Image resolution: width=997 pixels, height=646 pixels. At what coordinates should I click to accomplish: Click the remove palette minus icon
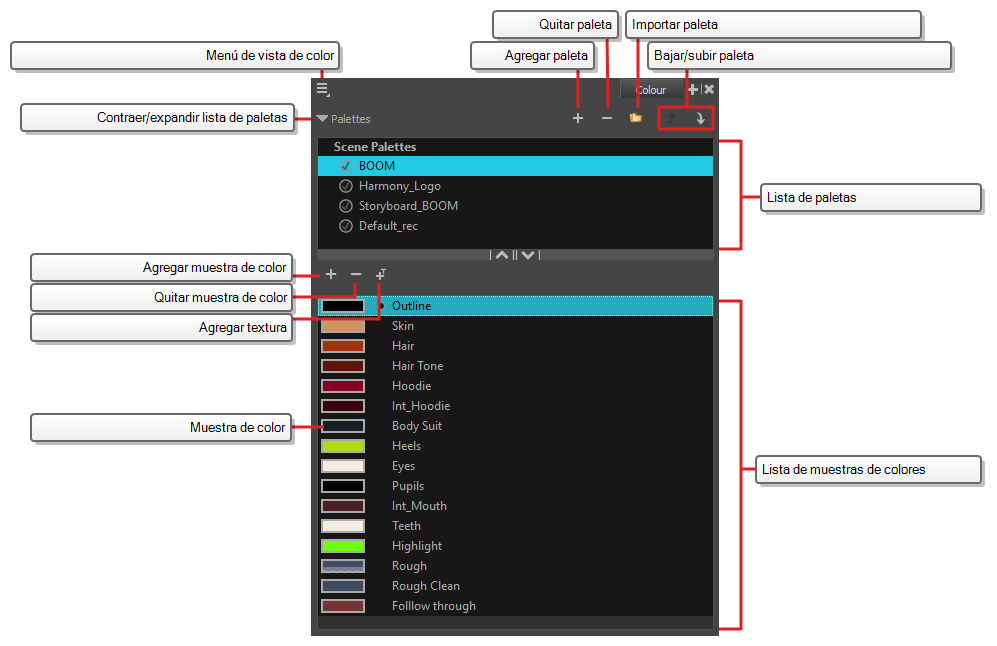click(606, 118)
